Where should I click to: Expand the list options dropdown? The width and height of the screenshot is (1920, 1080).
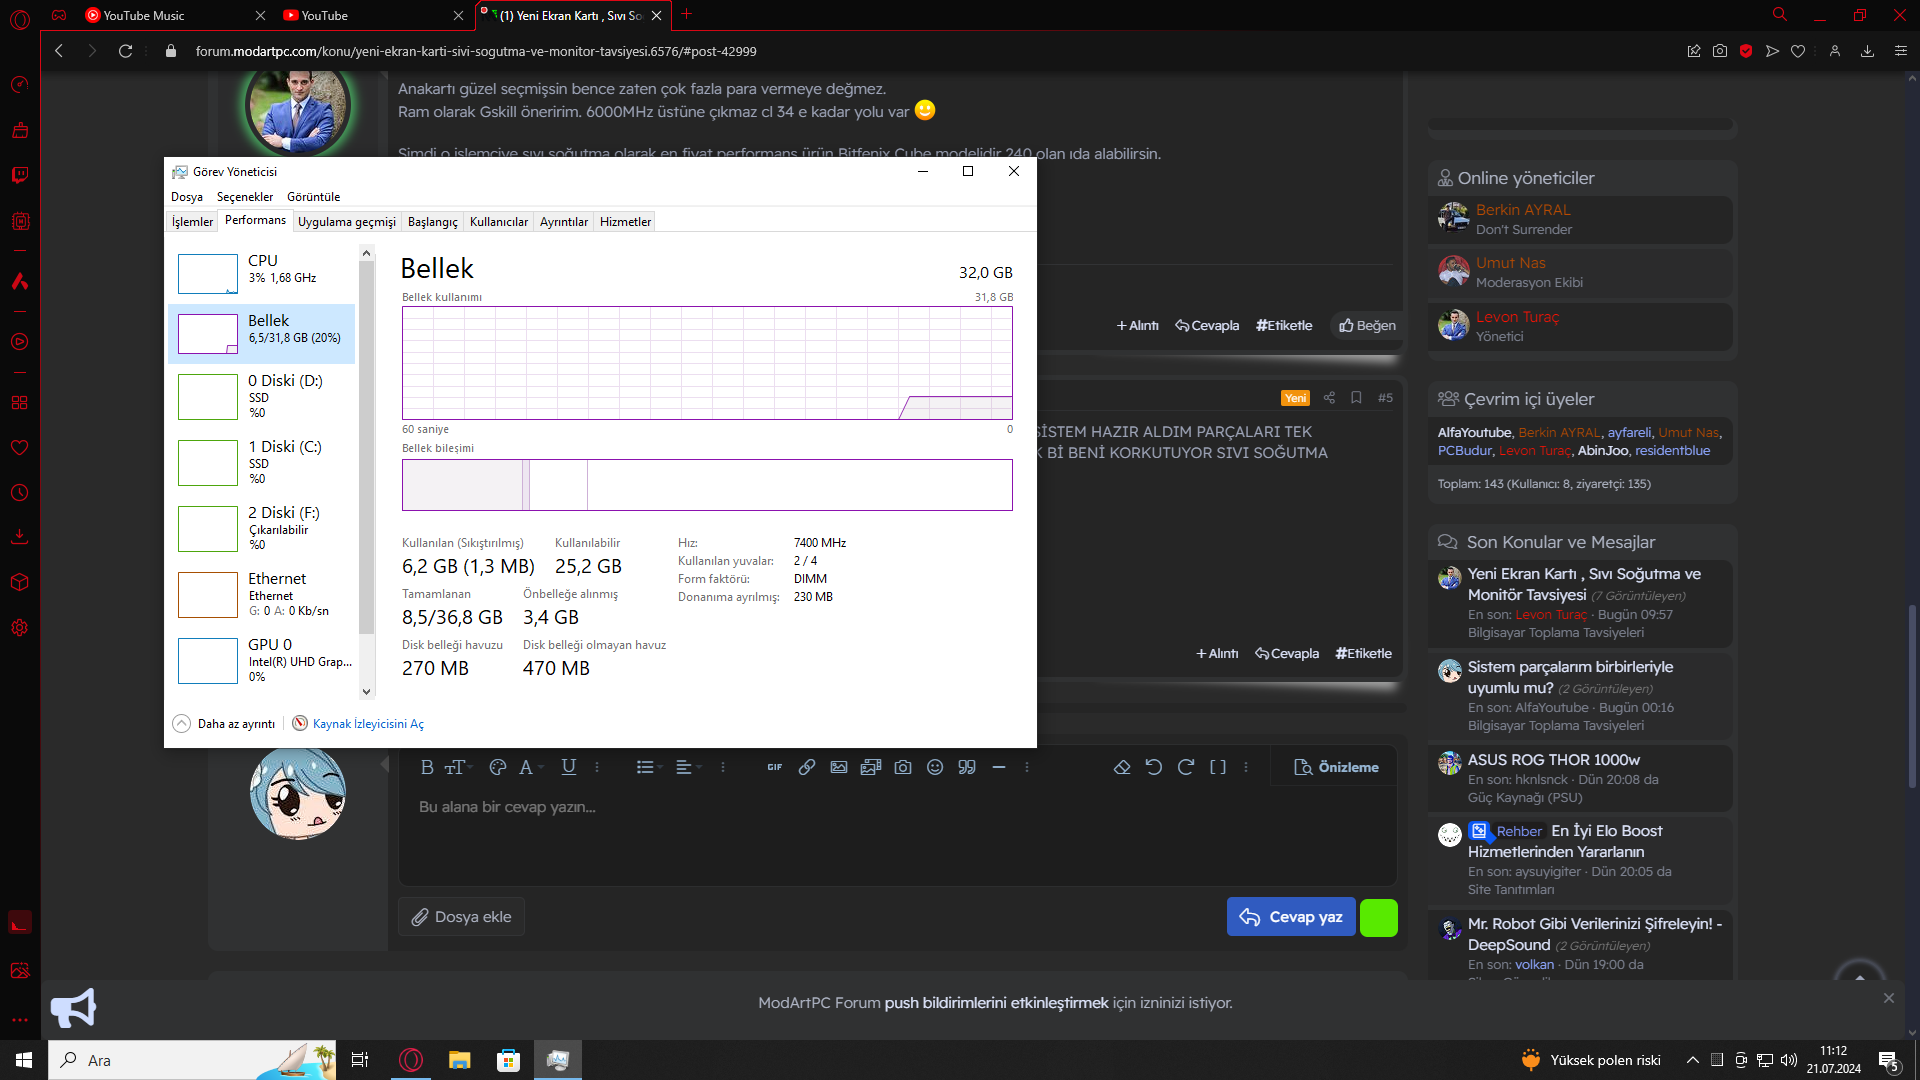coord(649,767)
